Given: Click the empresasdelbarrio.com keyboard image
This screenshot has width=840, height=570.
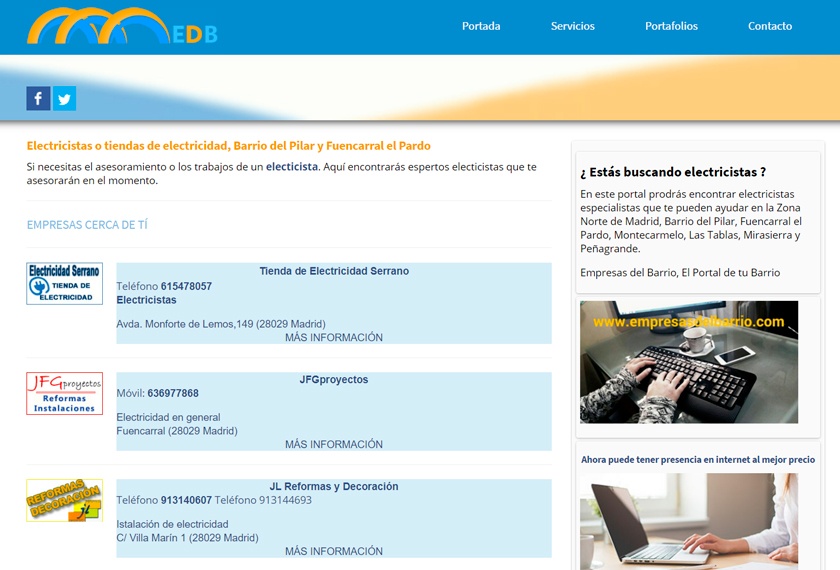Looking at the screenshot, I should [689, 362].
